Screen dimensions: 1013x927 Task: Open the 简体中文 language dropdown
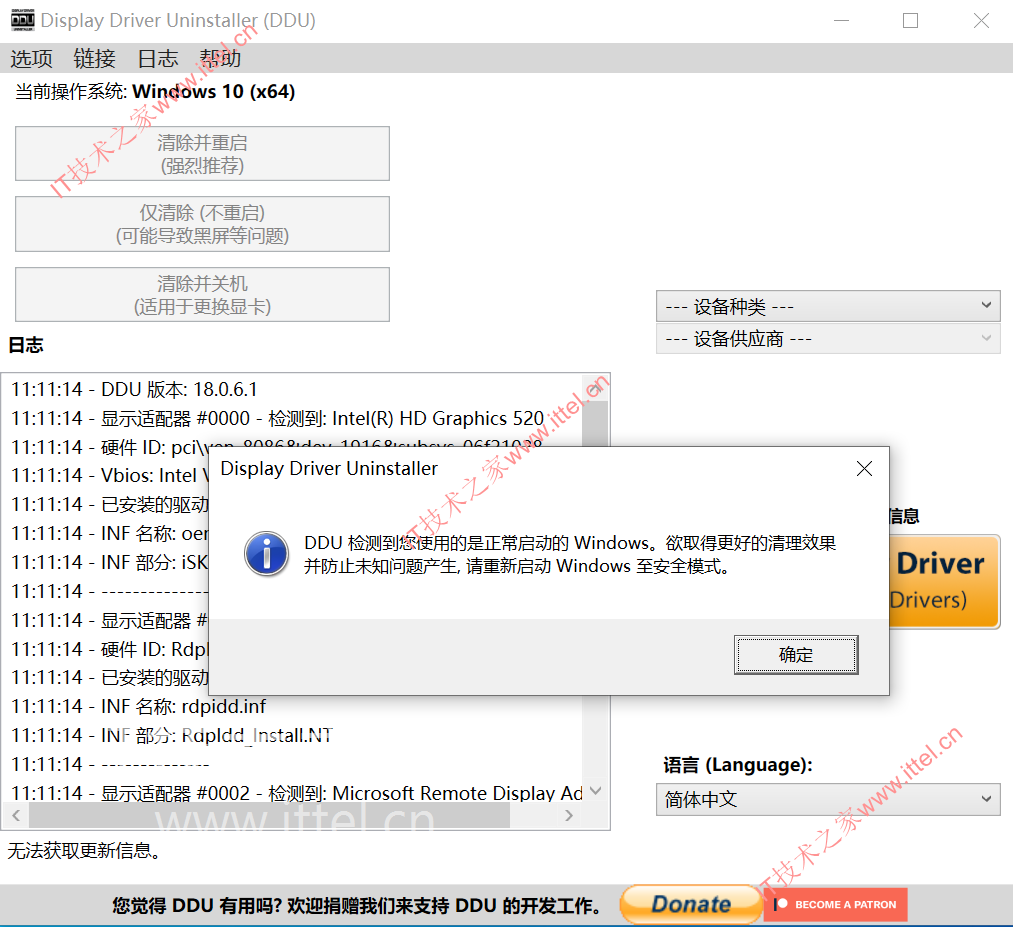coord(828,800)
